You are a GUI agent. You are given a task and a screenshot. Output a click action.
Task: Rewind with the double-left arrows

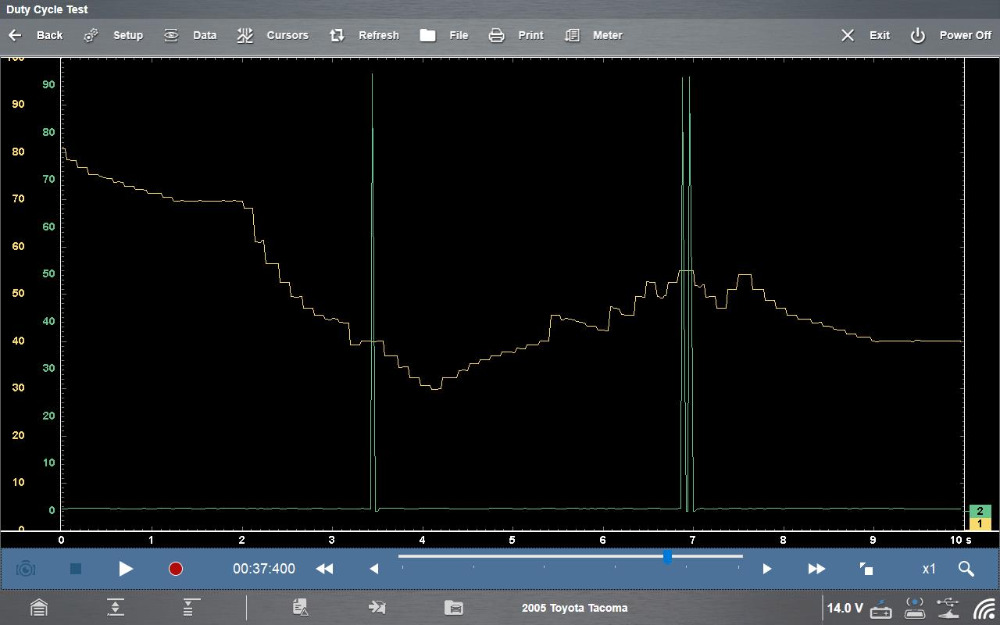pos(324,569)
